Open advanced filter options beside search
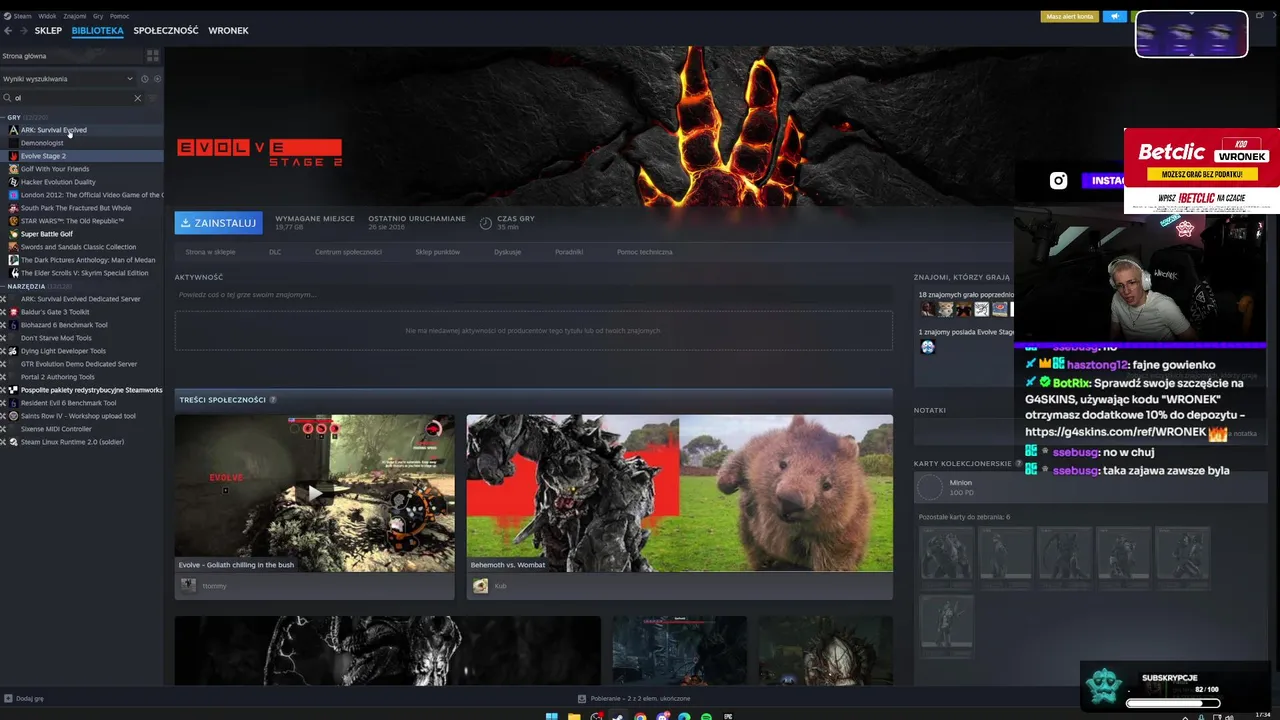 (x=153, y=98)
